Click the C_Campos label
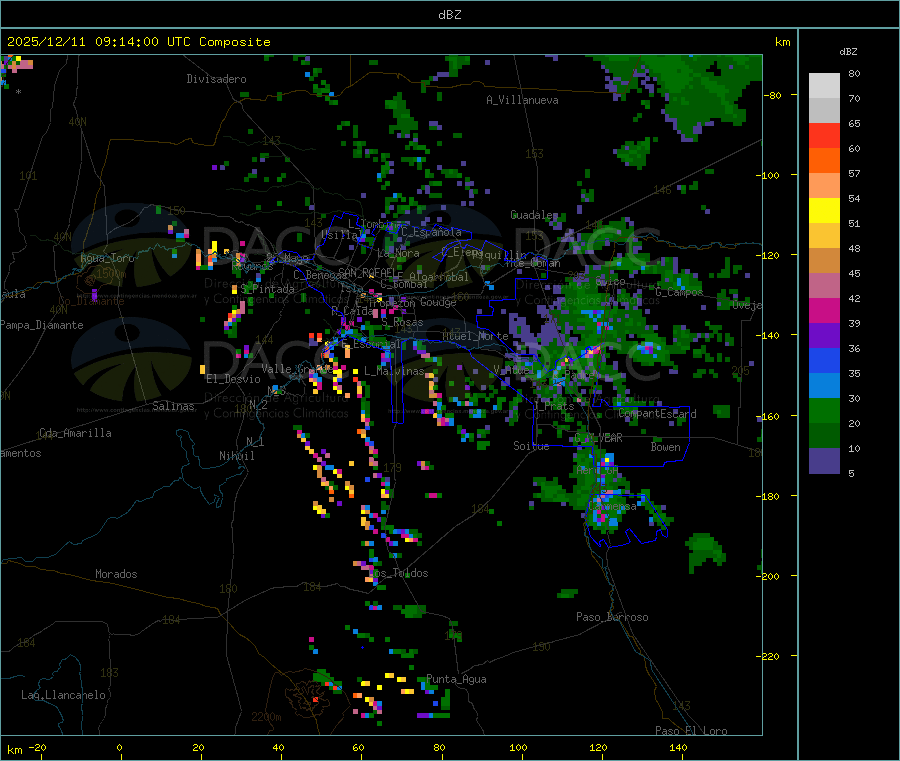This screenshot has height=761, width=900. (679, 292)
